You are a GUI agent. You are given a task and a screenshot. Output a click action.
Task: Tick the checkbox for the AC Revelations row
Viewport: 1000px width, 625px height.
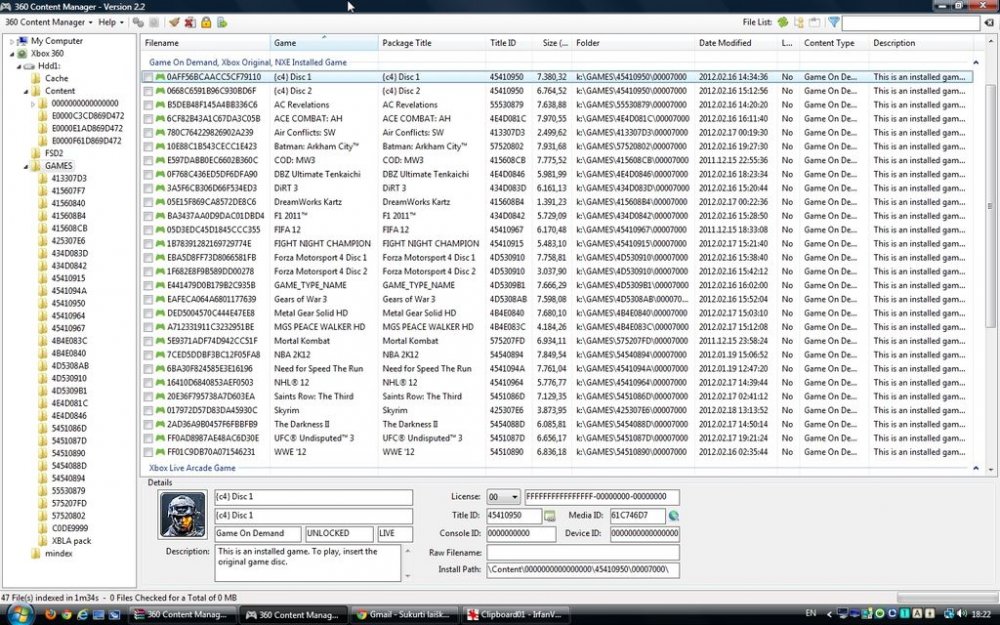coord(148,105)
